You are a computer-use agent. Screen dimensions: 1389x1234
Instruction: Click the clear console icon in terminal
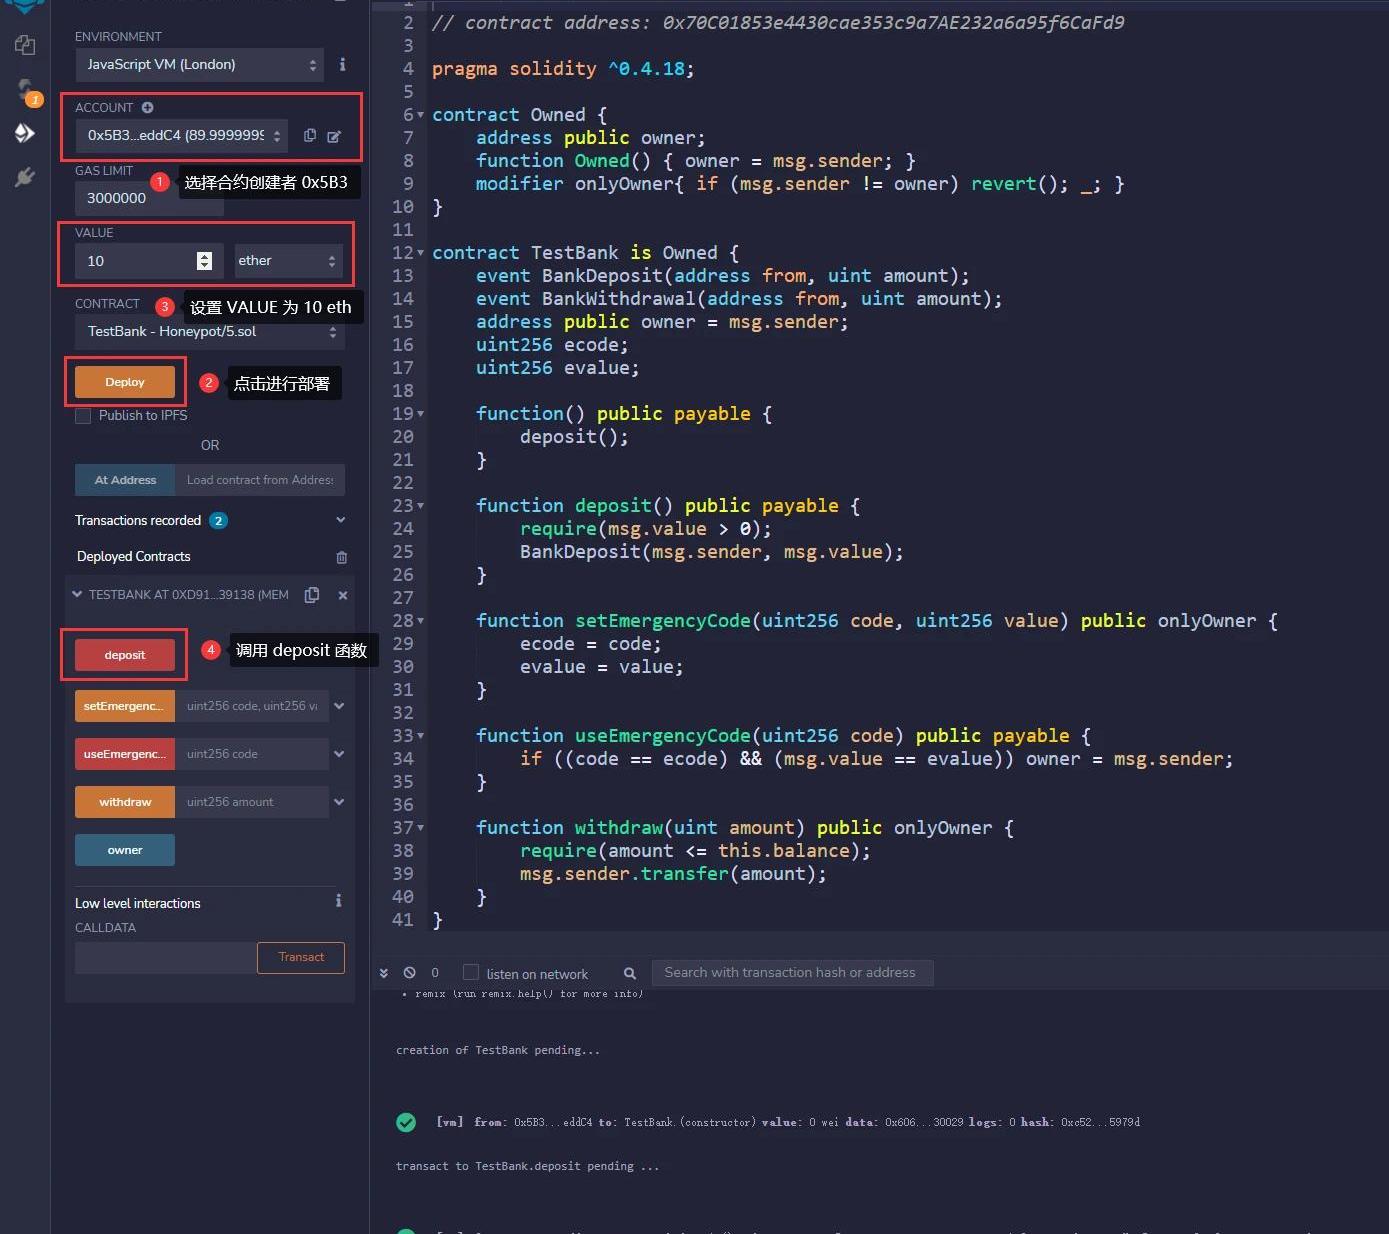tap(410, 972)
